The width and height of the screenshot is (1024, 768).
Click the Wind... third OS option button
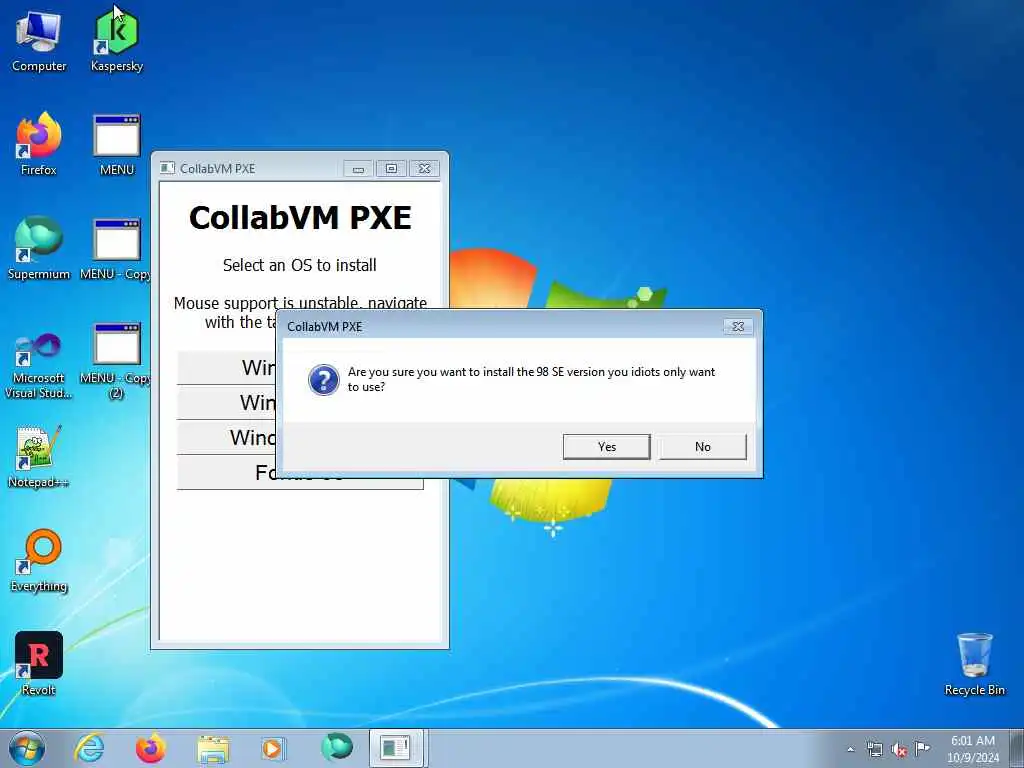(x=226, y=438)
